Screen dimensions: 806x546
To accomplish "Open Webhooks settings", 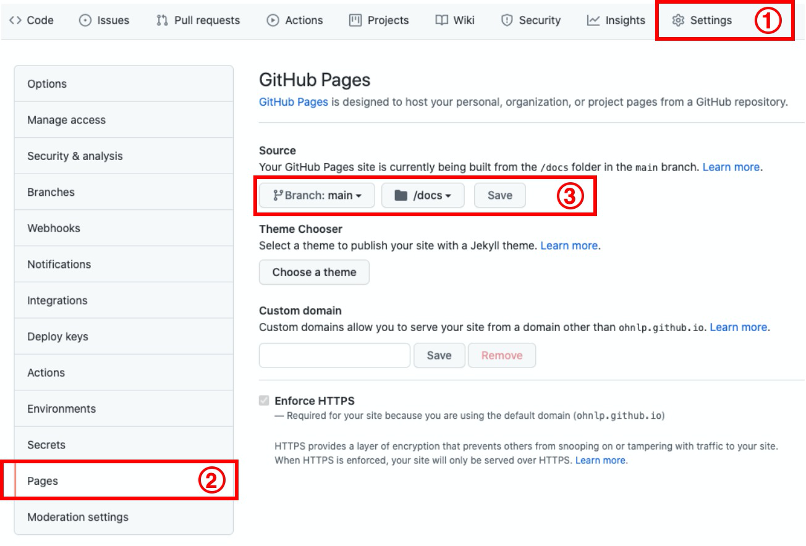I will click(x=124, y=228).
